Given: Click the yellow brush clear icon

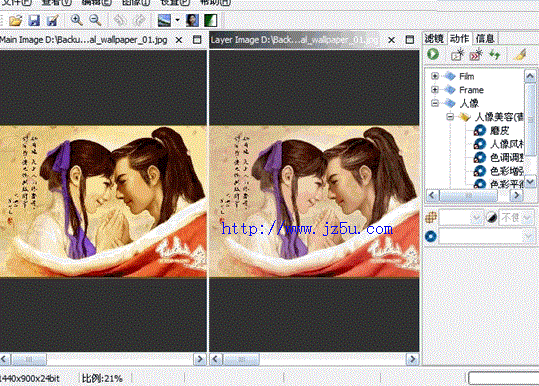Looking at the screenshot, I should pos(520,55).
